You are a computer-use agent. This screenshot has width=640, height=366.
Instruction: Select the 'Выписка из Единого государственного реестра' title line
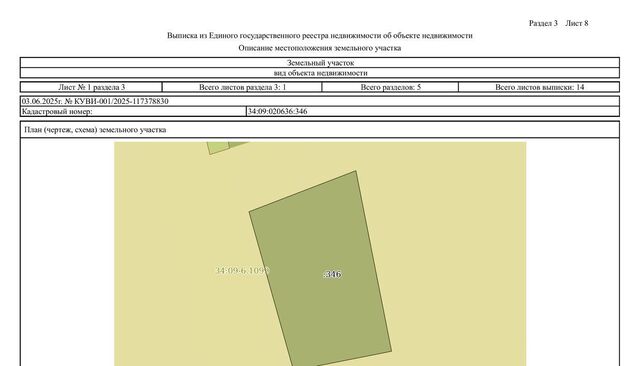[320, 35]
